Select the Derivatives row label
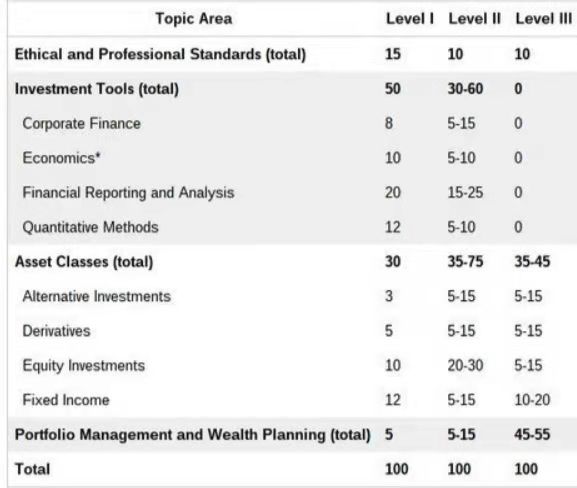Viewport: 577px width, 488px height. [x=56, y=331]
